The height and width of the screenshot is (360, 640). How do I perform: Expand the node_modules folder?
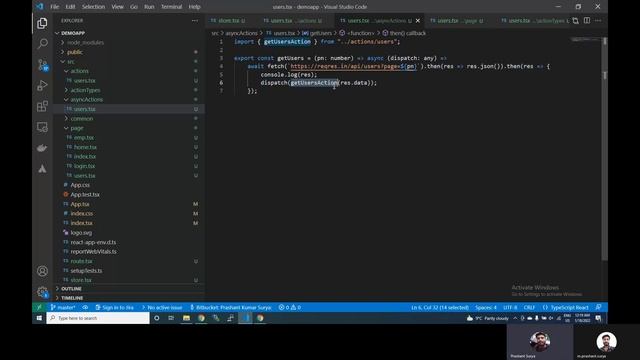130,42
